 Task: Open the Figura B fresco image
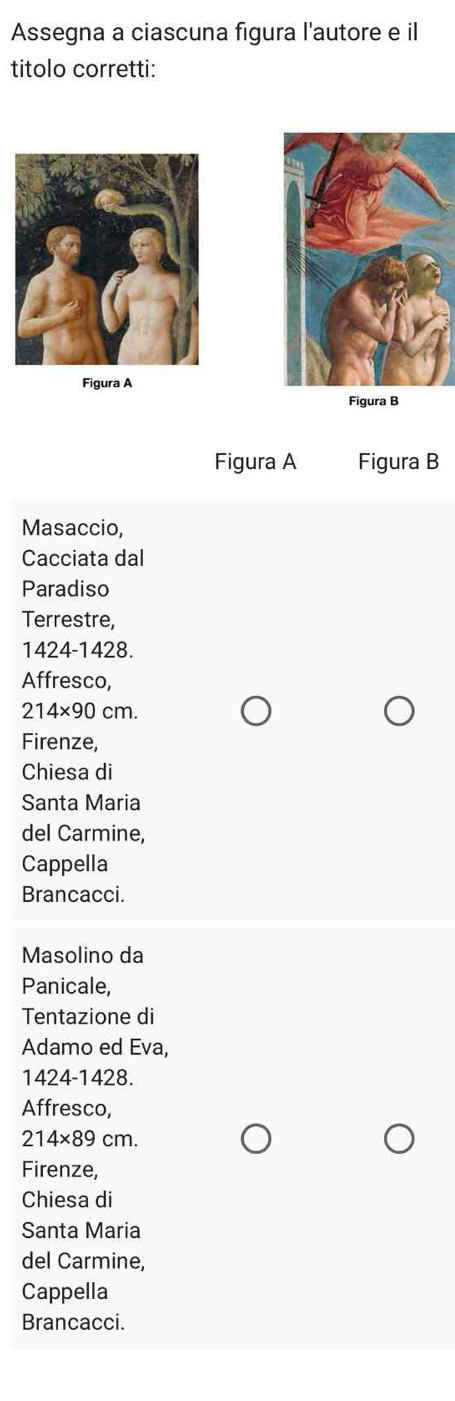[x=370, y=259]
